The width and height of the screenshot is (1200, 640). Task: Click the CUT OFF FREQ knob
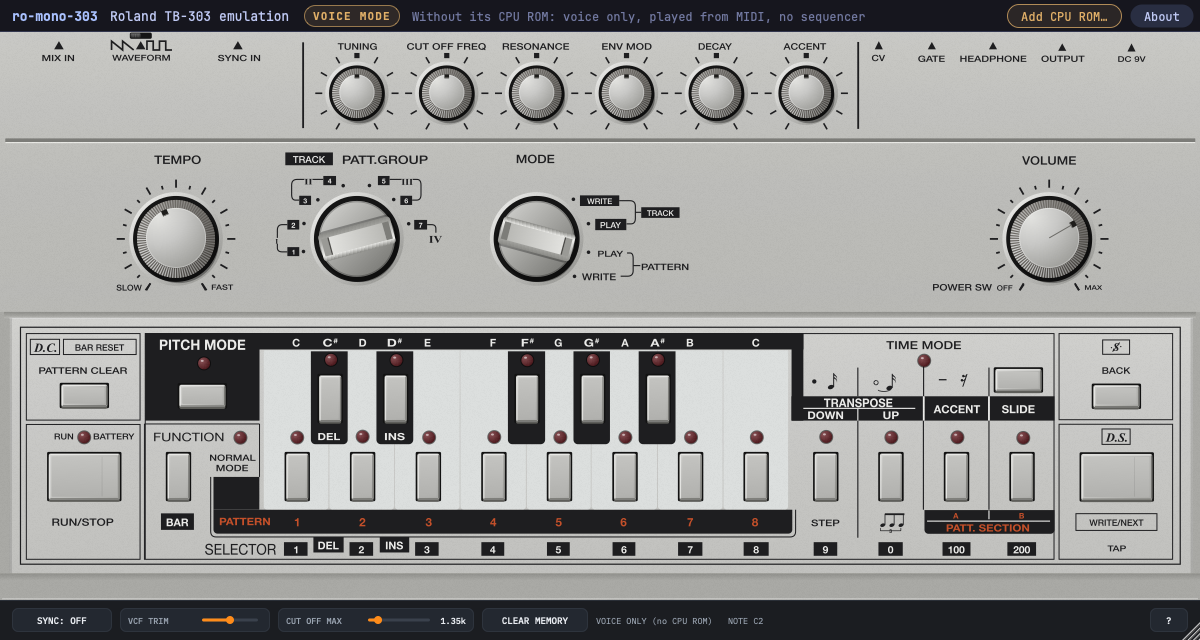pyautogui.click(x=446, y=93)
